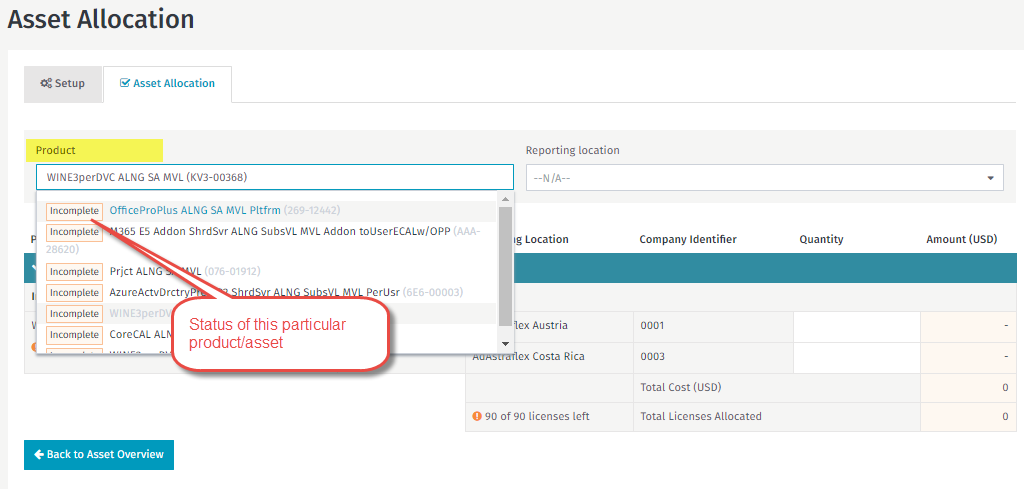Click the gears icon on Setup tab
Screen dimensions: 1024x489
tap(46, 84)
